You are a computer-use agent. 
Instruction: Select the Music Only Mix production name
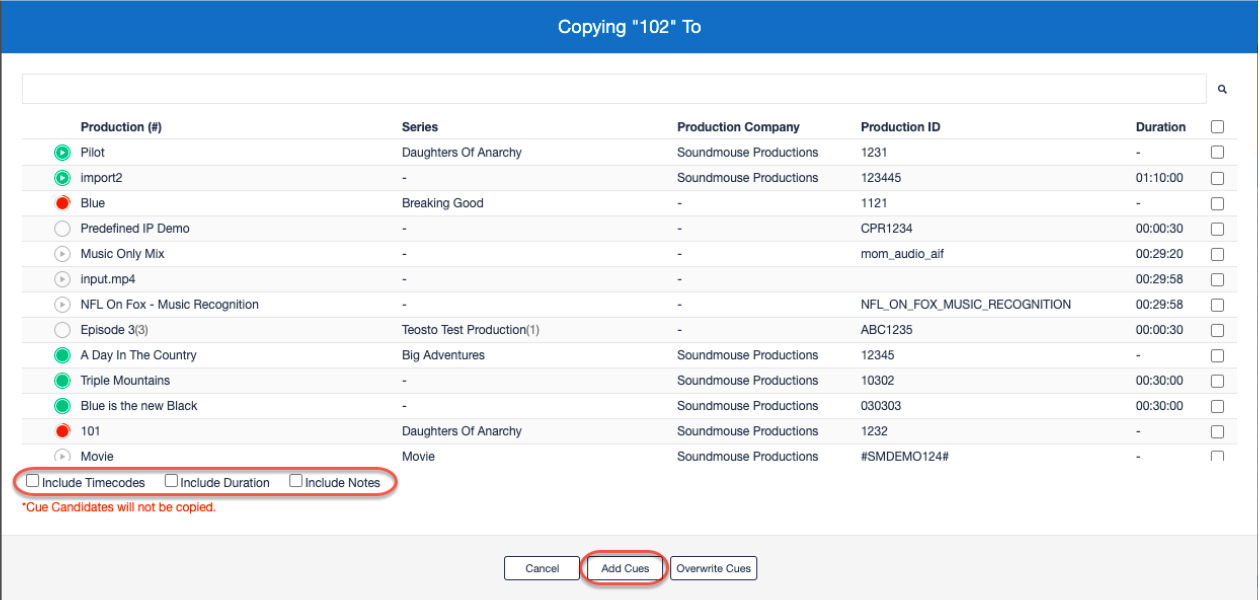tap(122, 254)
